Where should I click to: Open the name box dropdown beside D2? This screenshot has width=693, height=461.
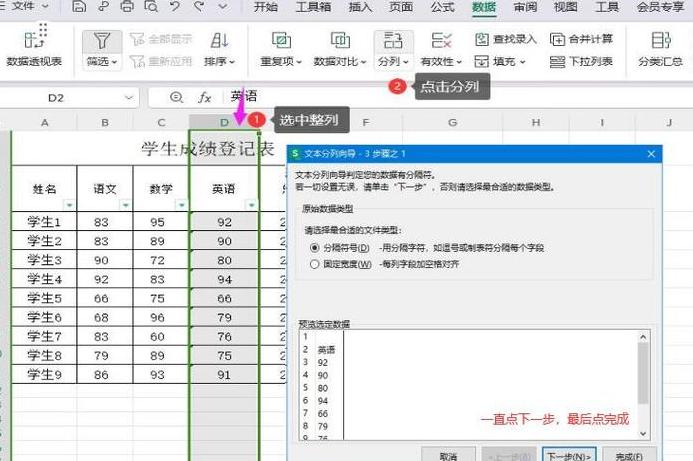click(x=129, y=98)
